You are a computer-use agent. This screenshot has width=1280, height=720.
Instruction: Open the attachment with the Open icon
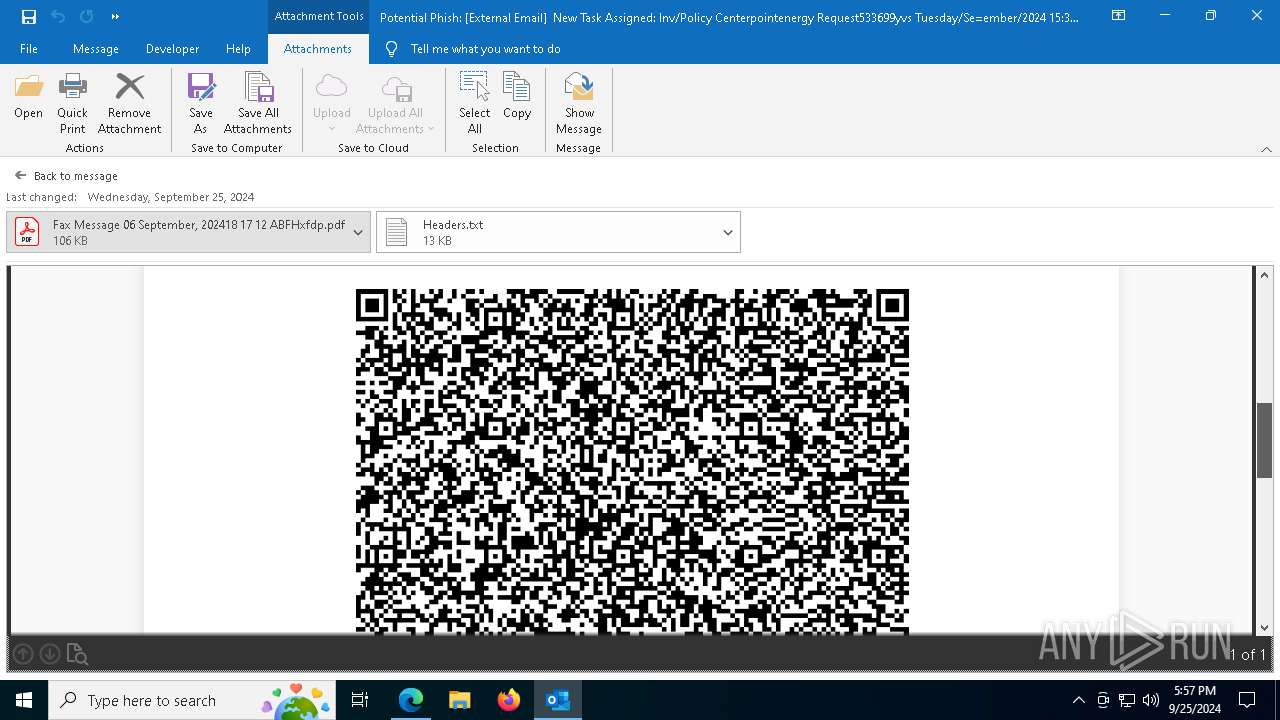[29, 97]
